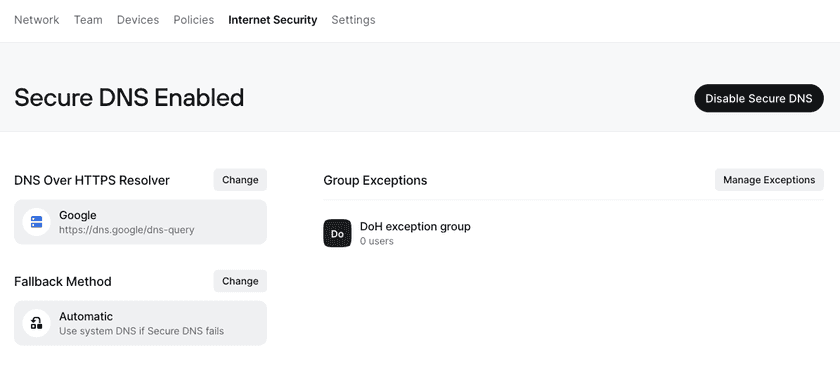The width and height of the screenshot is (840, 375).
Task: Select the Google resolver card
Action: point(140,222)
